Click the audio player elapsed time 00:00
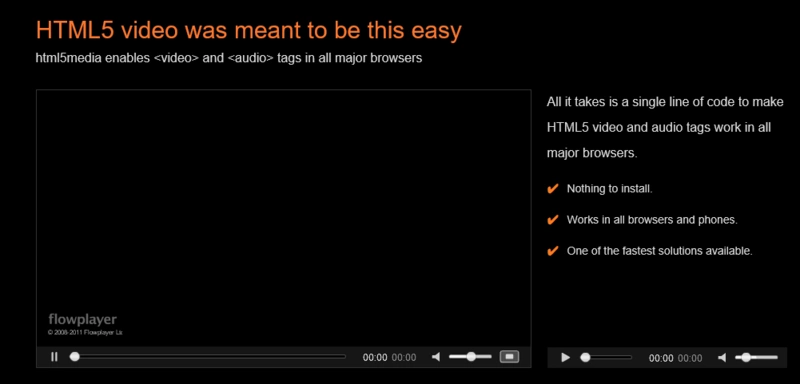Viewport: 800px width, 384px height. point(661,359)
